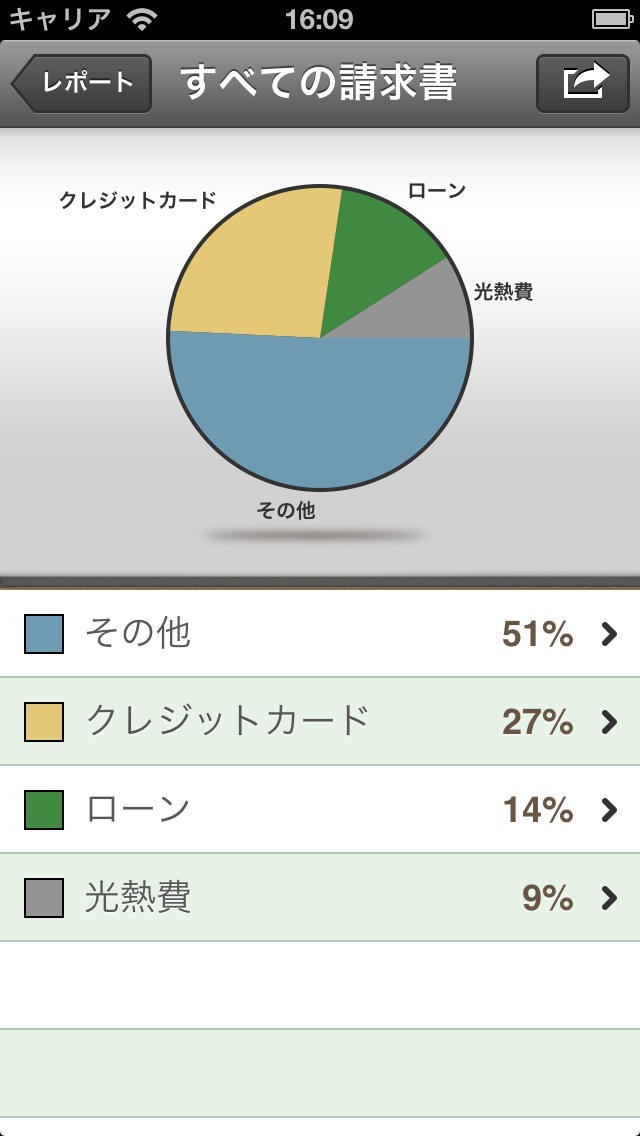640x1136 pixels.
Task: Expand the クレジットカード row chevron
Action: click(x=609, y=722)
